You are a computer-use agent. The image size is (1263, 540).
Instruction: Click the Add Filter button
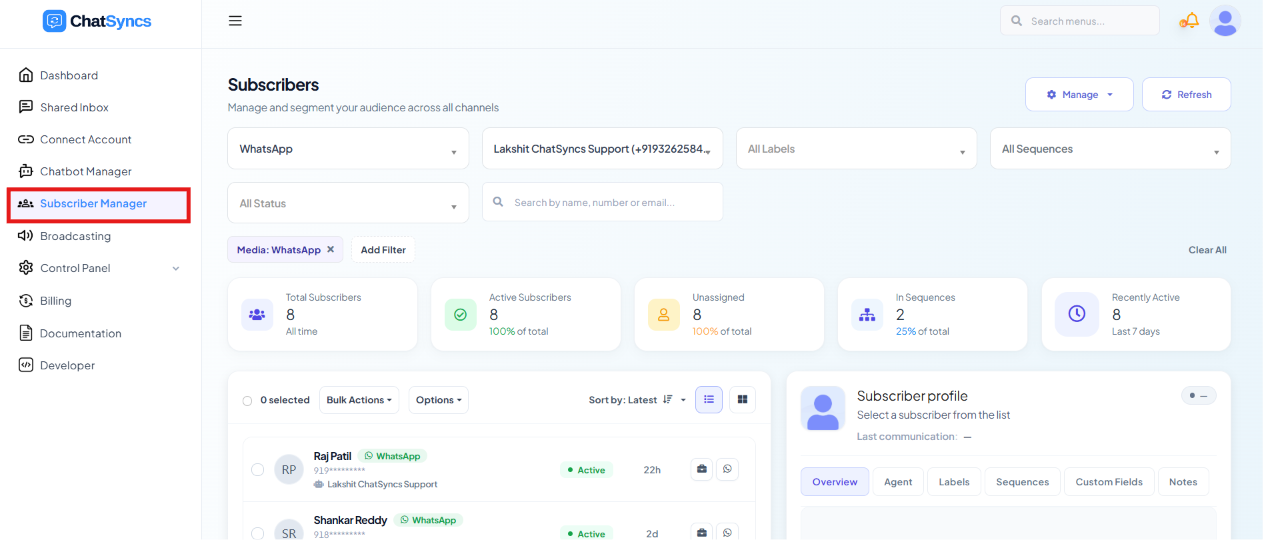pyautogui.click(x=384, y=250)
